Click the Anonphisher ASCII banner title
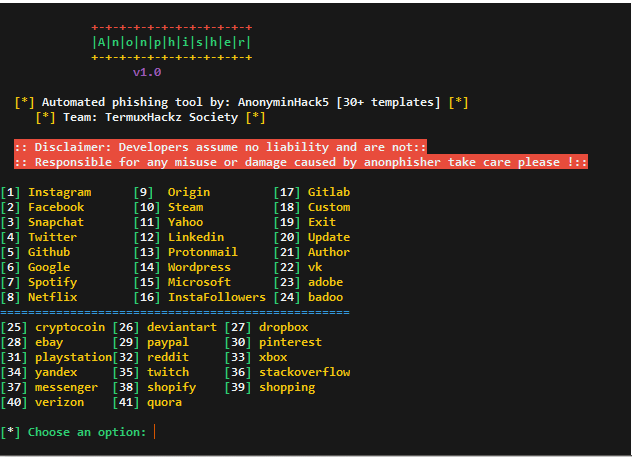 click(171, 42)
